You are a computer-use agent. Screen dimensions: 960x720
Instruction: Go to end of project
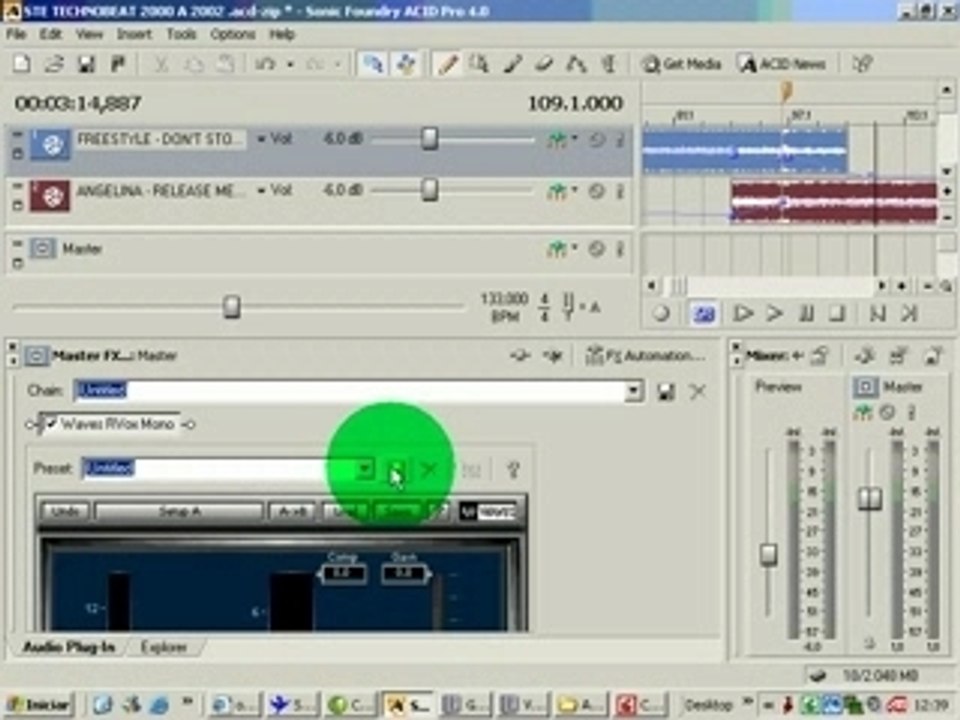pyautogui.click(x=910, y=313)
